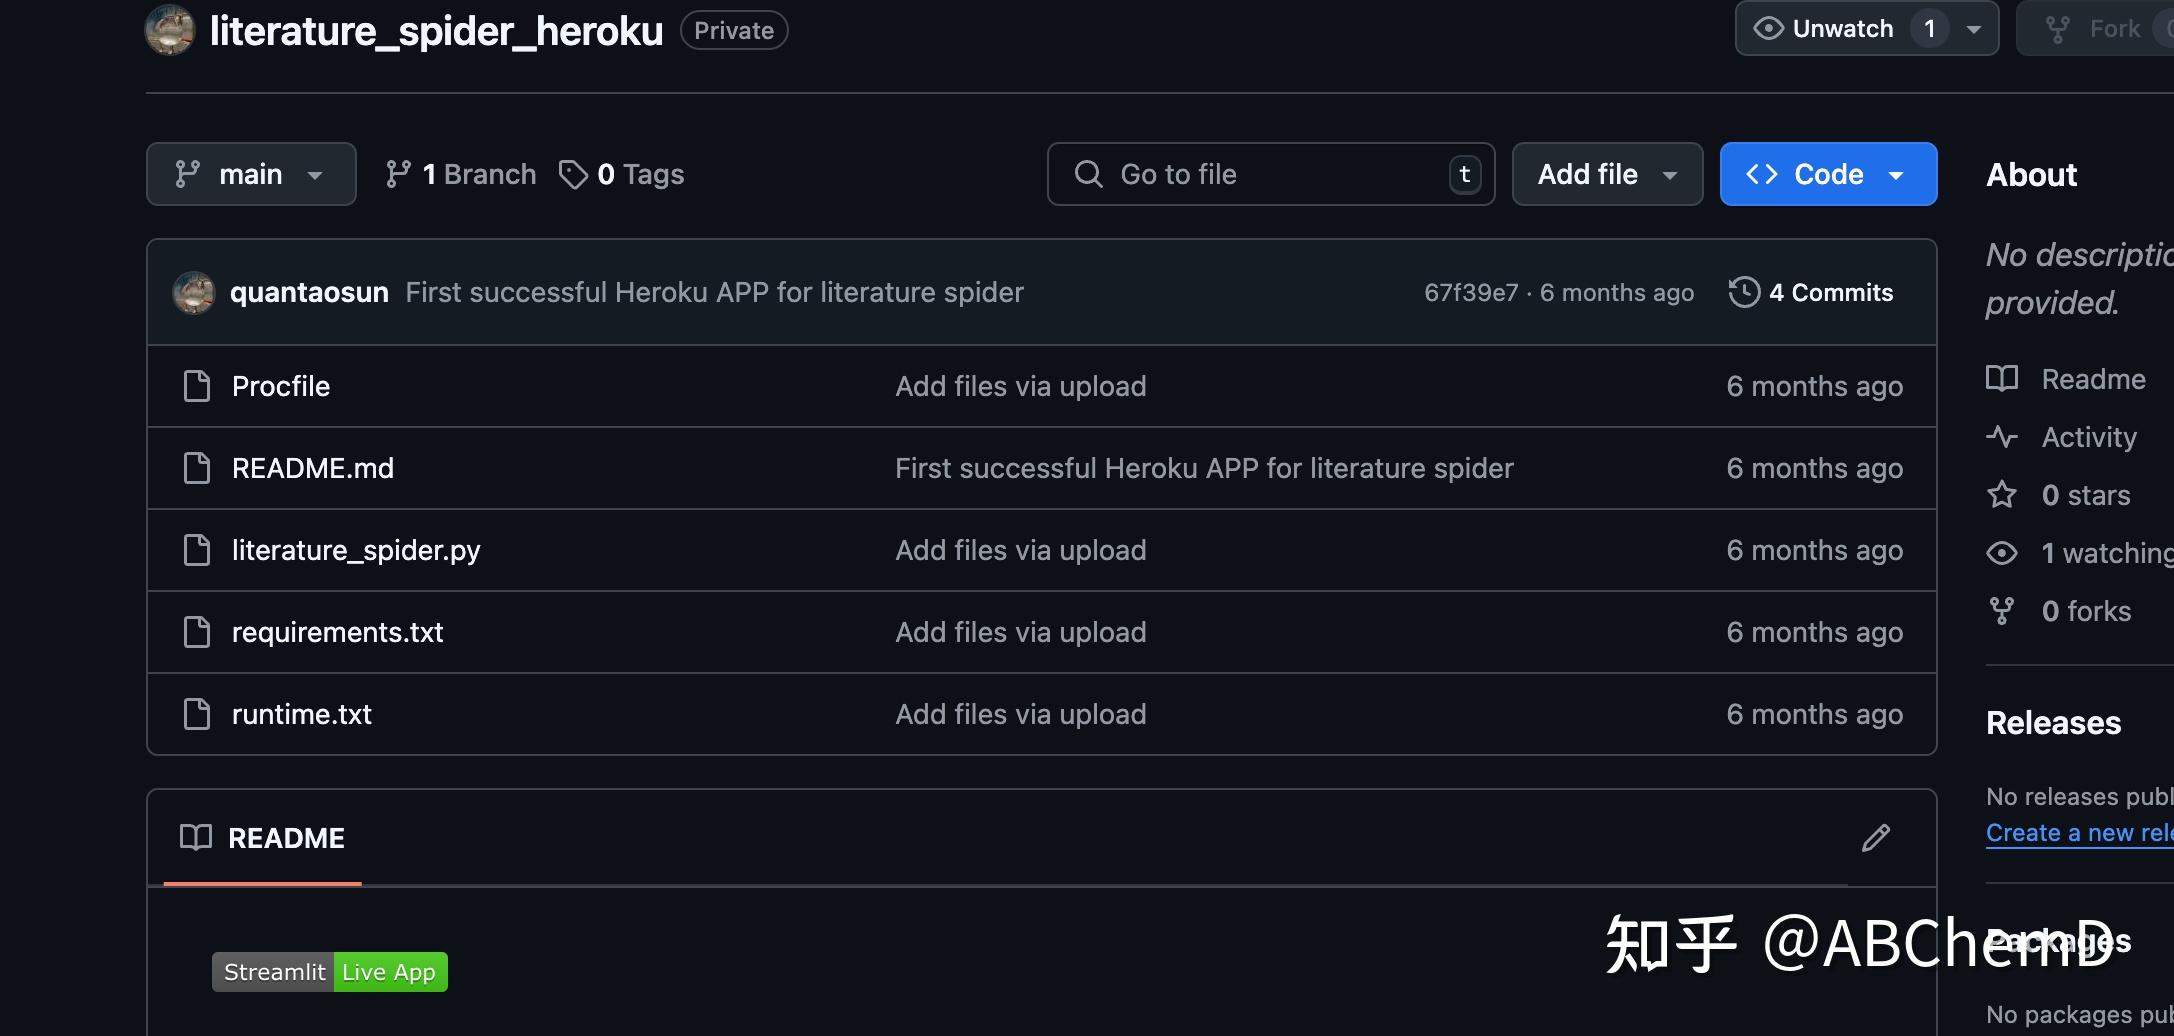Open the blue Code dropdown button

pyautogui.click(x=1828, y=174)
